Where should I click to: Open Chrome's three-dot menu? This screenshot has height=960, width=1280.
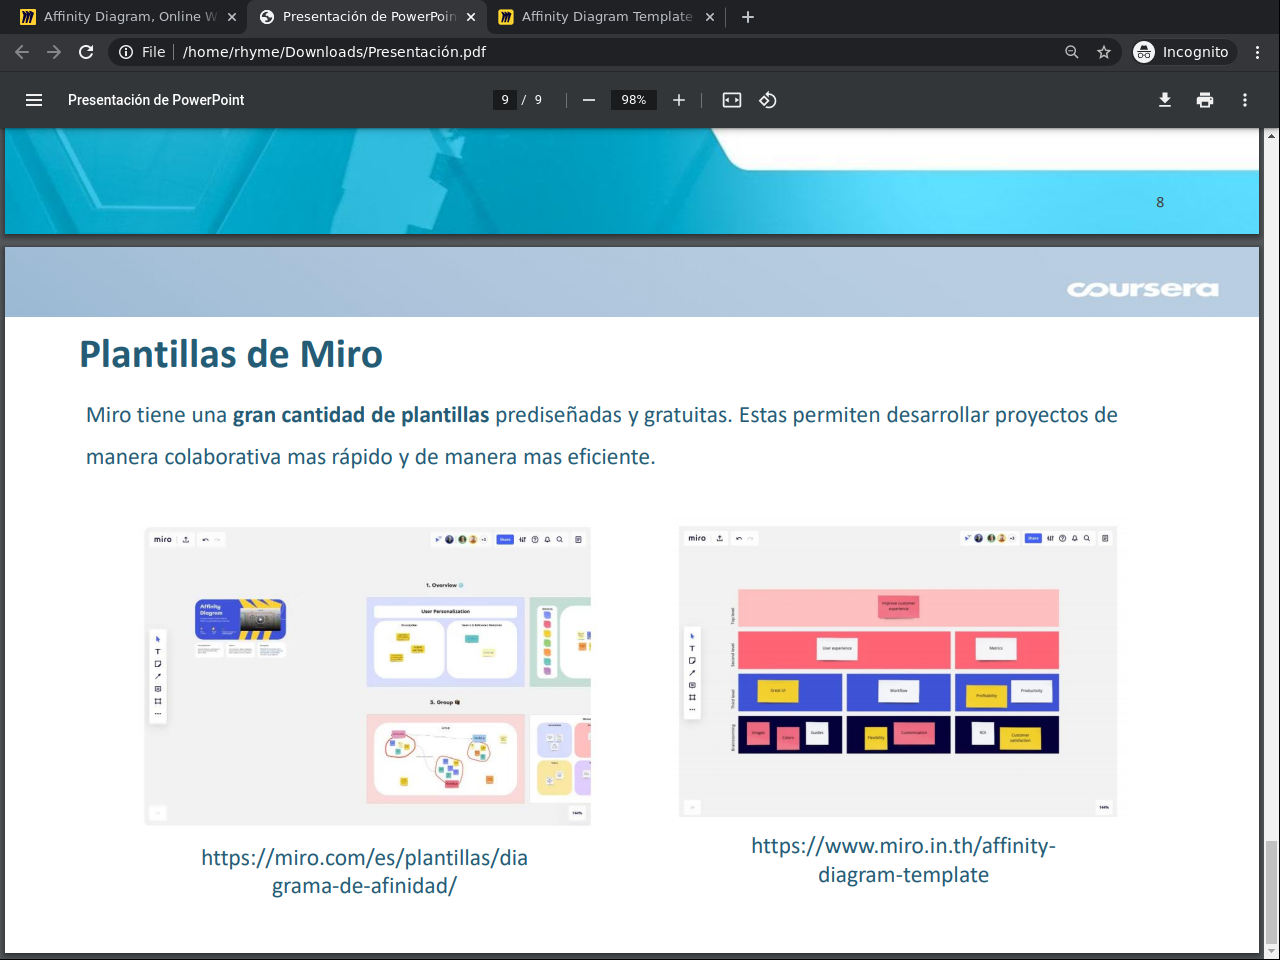click(x=1258, y=52)
